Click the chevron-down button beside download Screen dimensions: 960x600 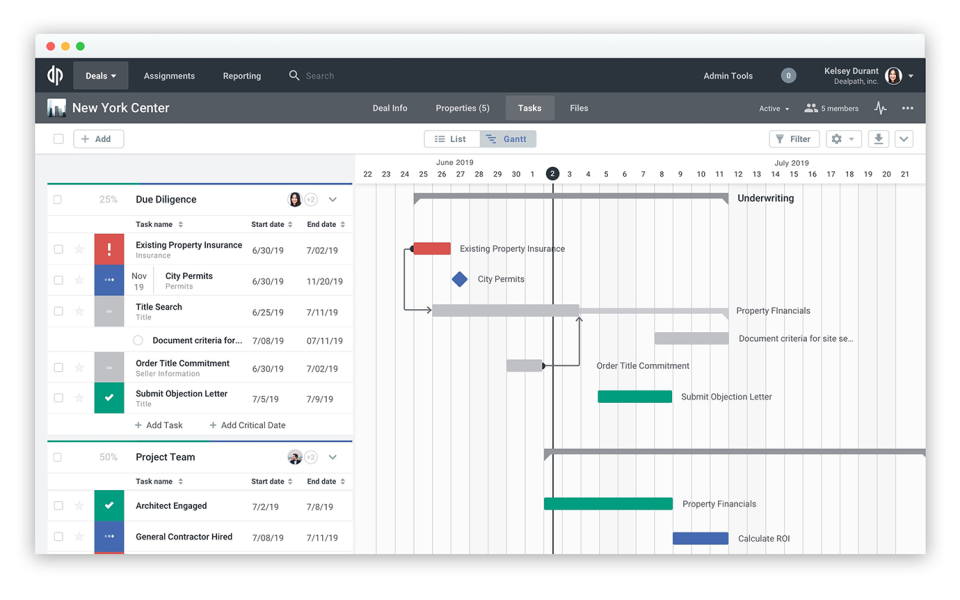coord(904,139)
